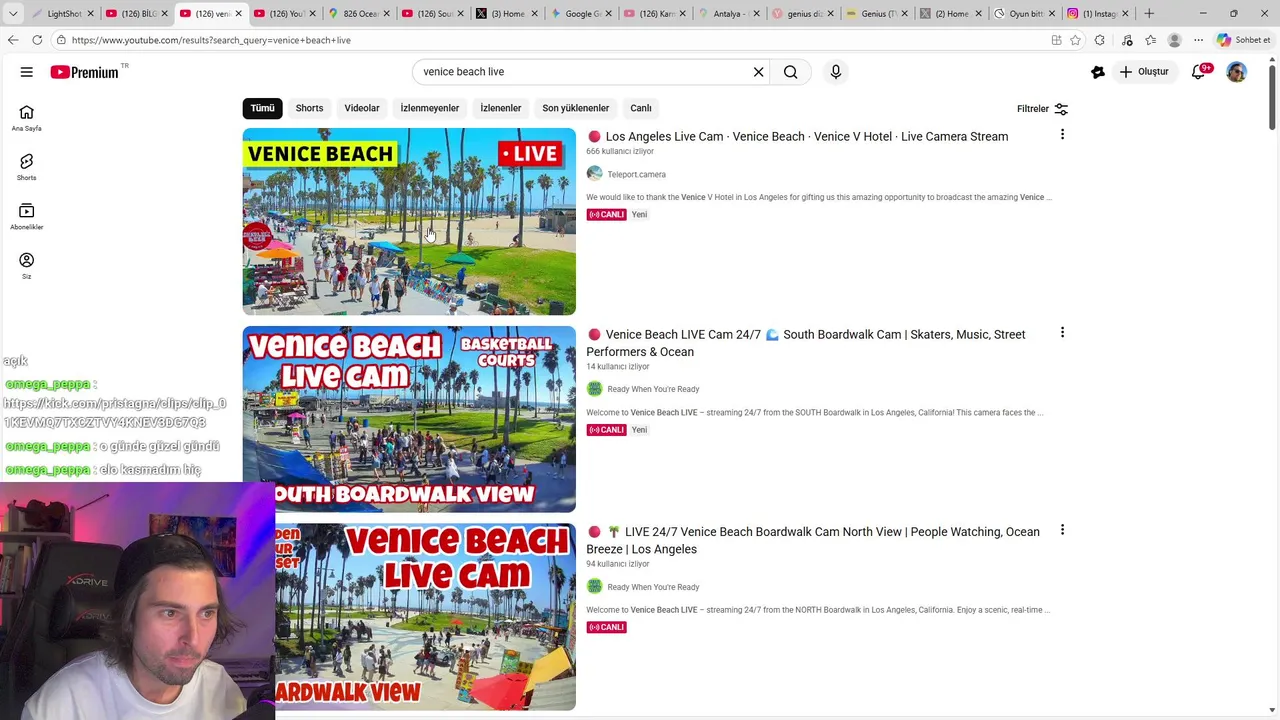Viewport: 1280px width, 720px height.
Task: Close the active venice YouTube tab
Action: coord(238,14)
